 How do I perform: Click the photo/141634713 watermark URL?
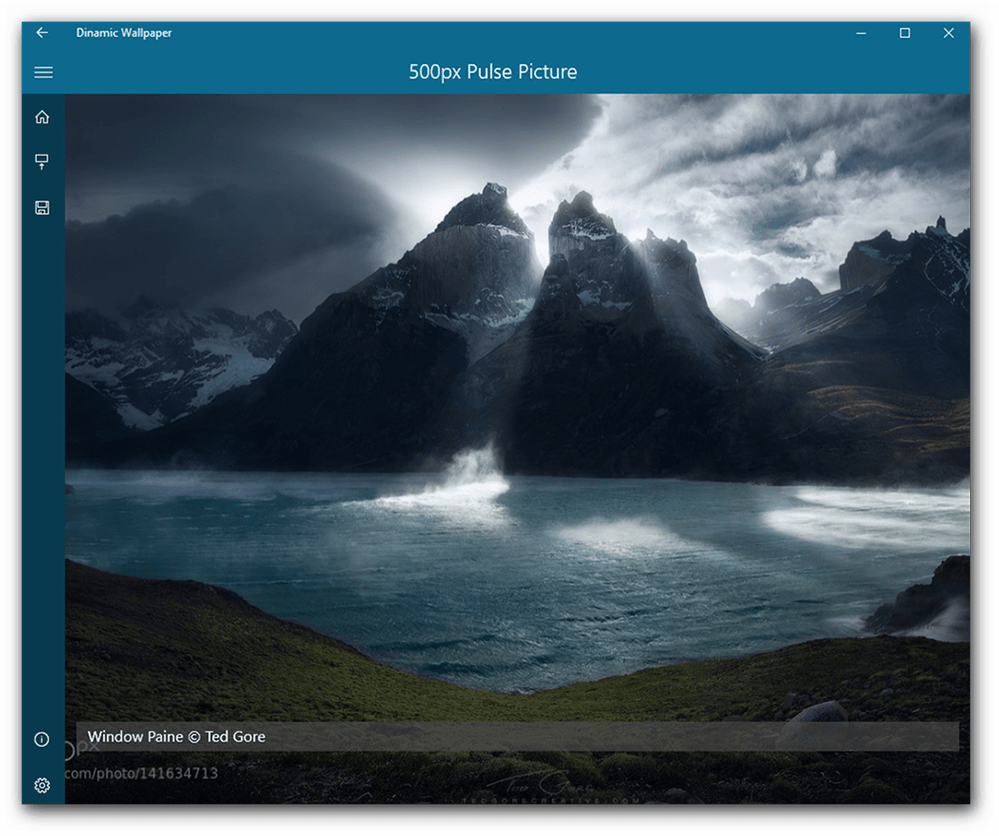142,773
